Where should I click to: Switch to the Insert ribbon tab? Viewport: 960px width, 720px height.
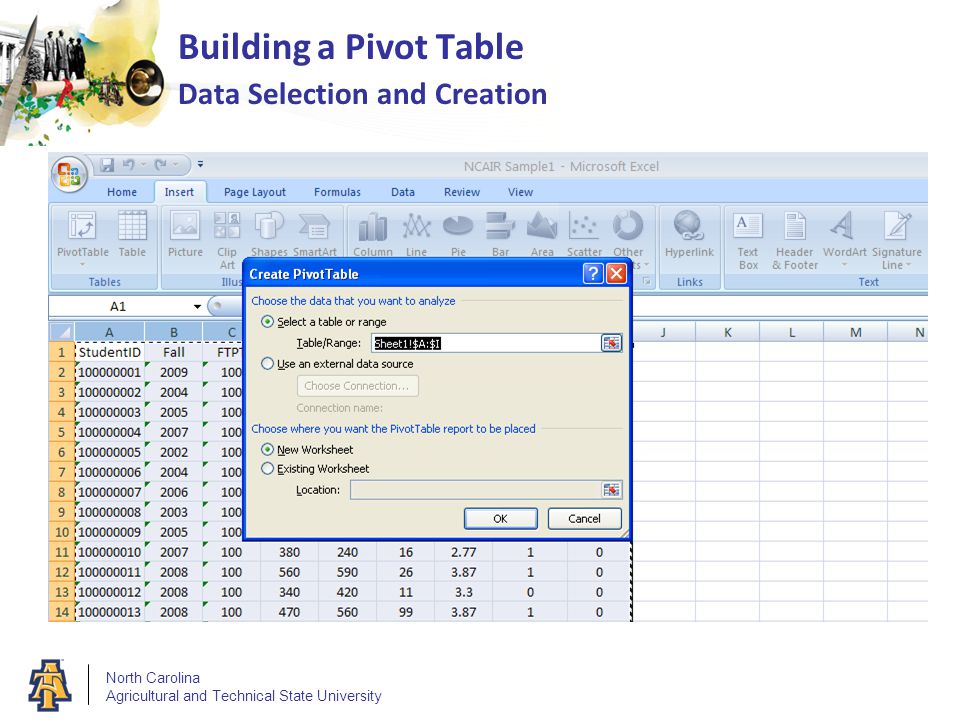[x=179, y=192]
